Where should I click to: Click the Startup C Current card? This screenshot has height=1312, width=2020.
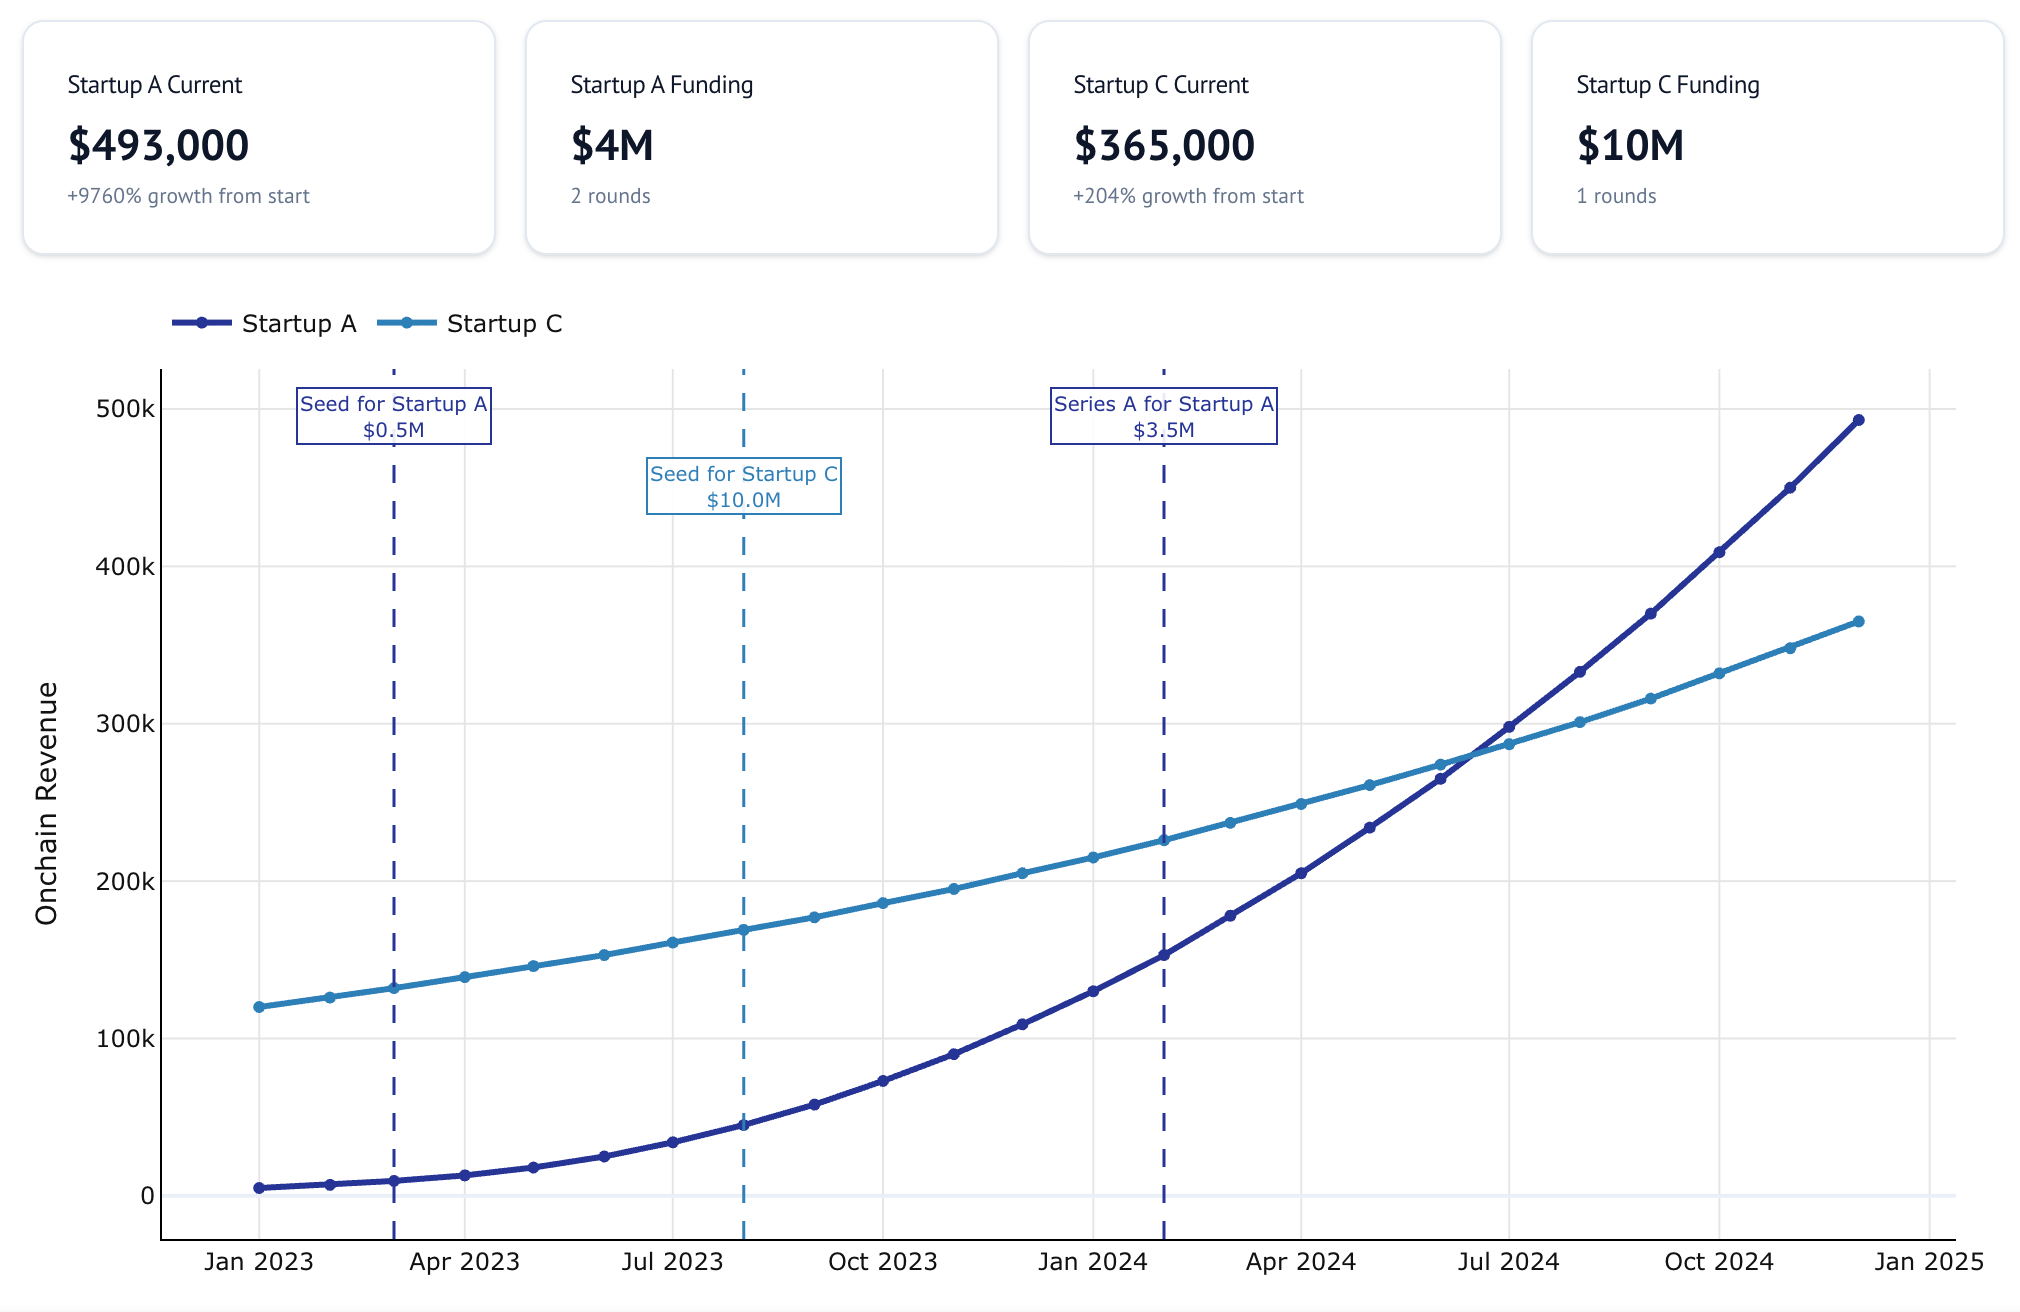coord(1265,138)
